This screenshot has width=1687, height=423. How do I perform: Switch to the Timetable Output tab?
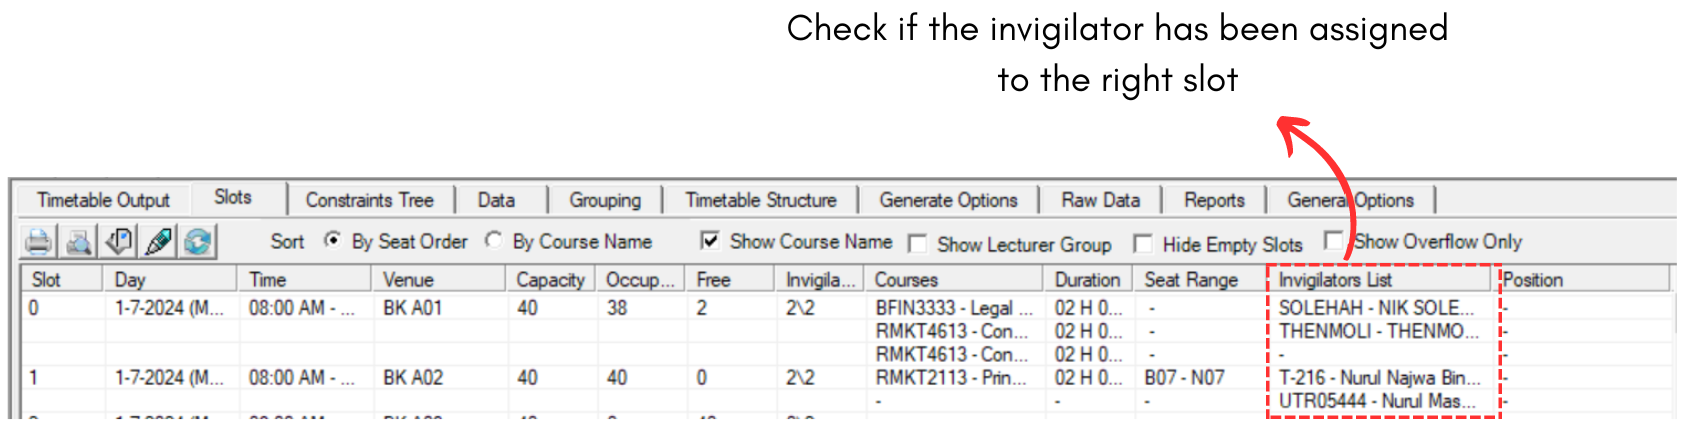103,200
